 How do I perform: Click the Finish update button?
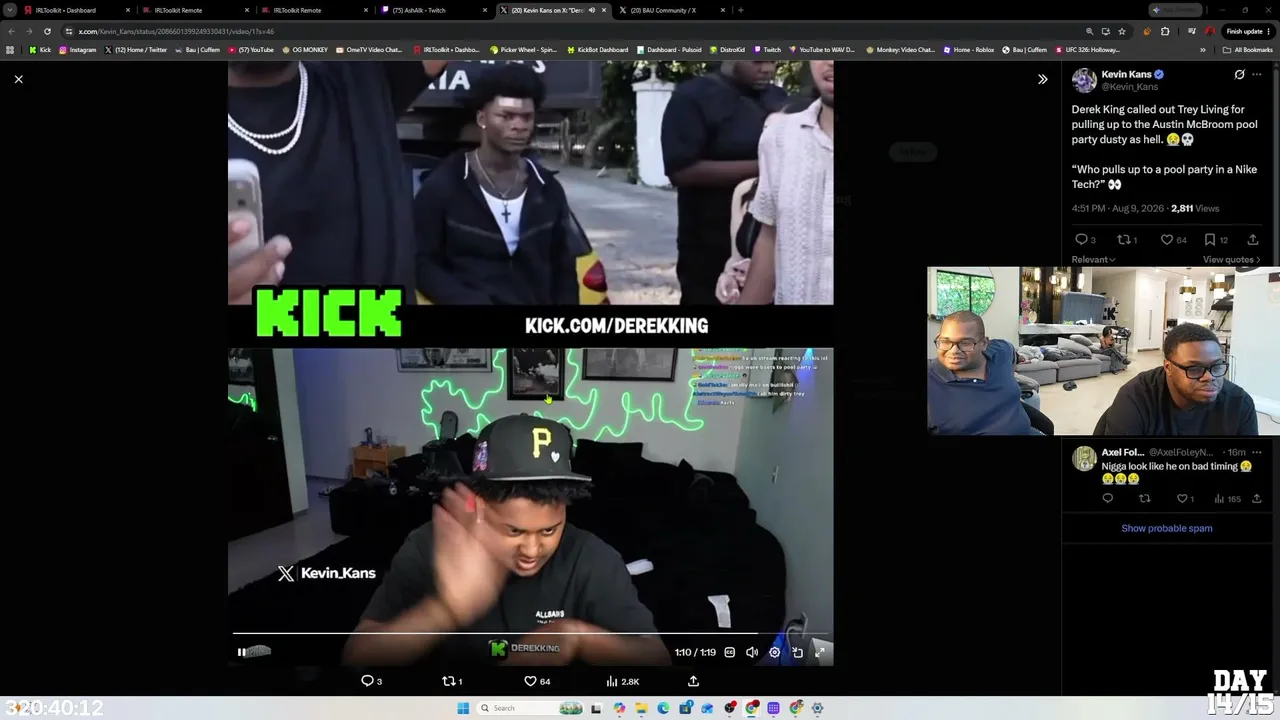tap(1246, 31)
